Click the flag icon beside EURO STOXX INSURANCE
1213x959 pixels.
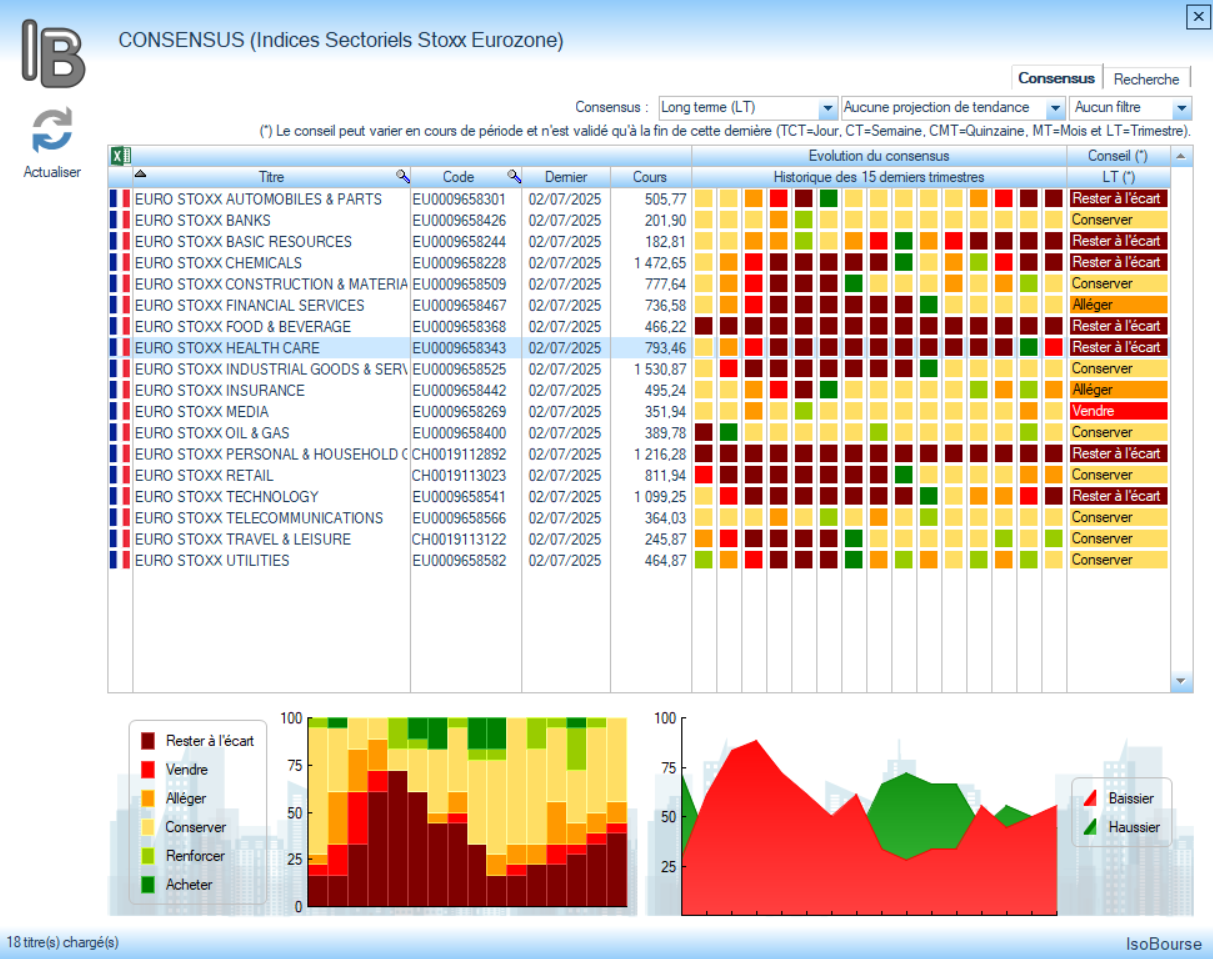[x=120, y=390]
